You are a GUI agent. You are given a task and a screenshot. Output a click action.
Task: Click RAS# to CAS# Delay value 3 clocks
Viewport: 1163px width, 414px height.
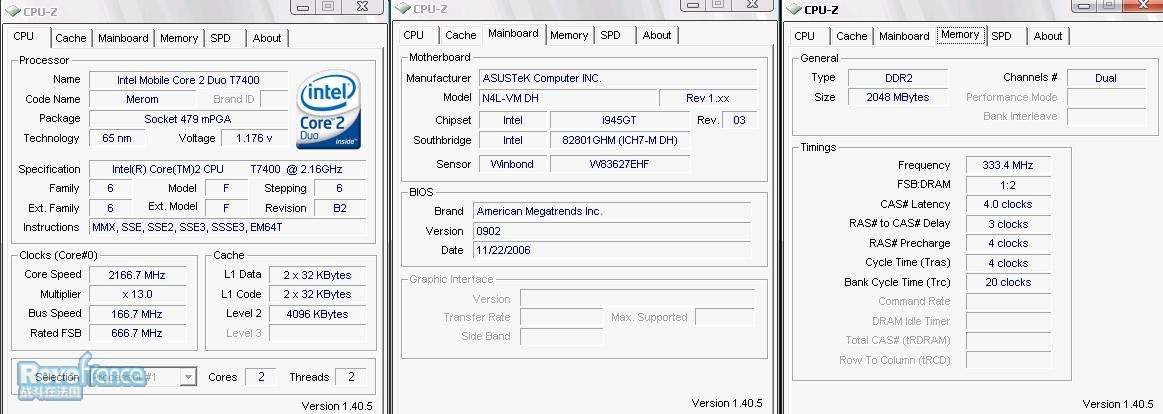[x=1008, y=224]
